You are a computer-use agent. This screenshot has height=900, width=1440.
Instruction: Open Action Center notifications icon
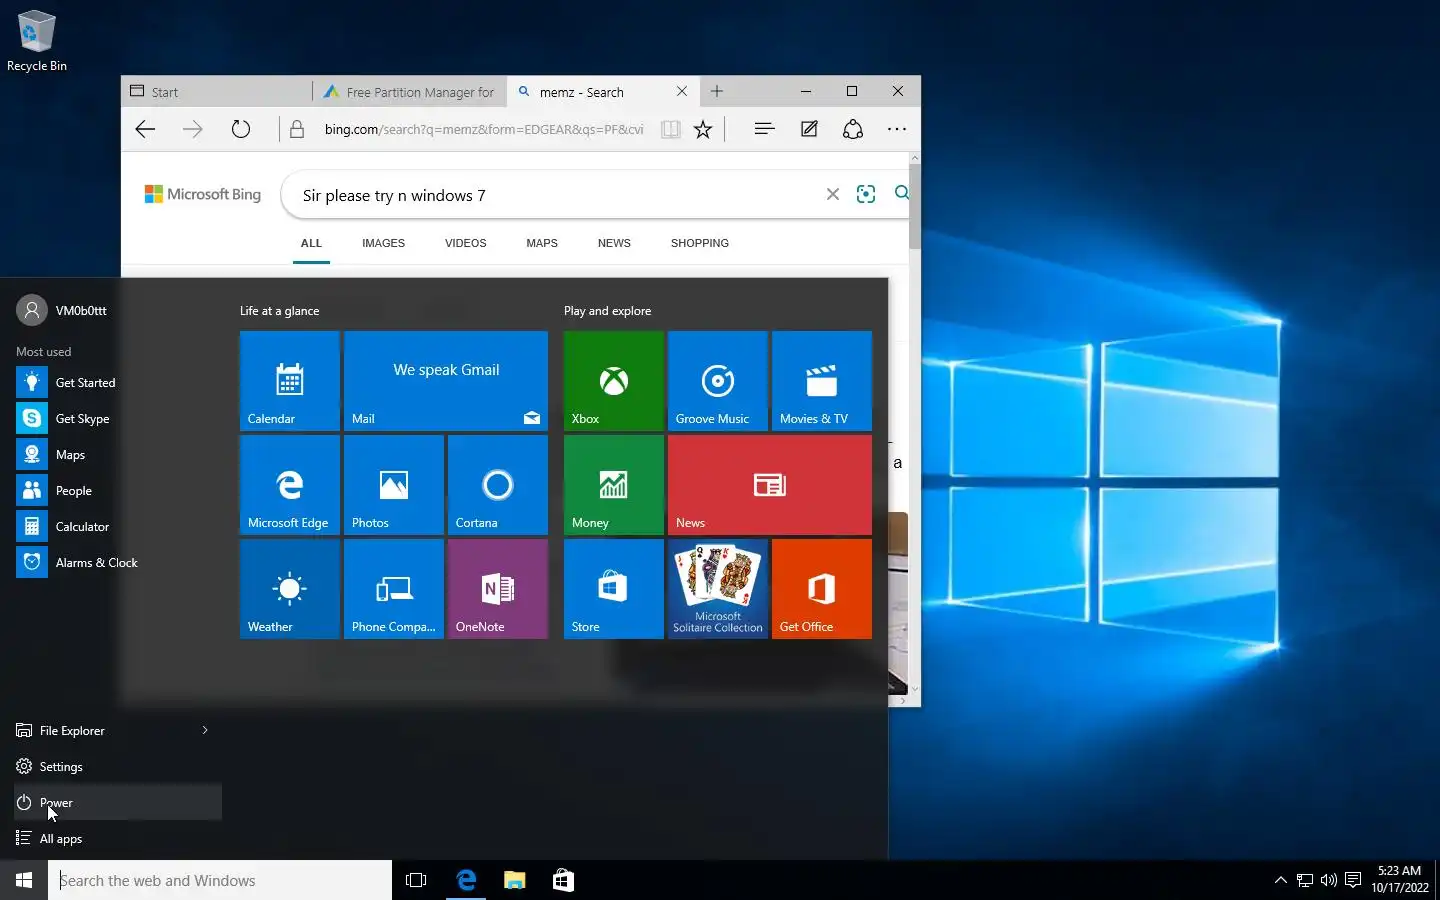(x=1353, y=880)
